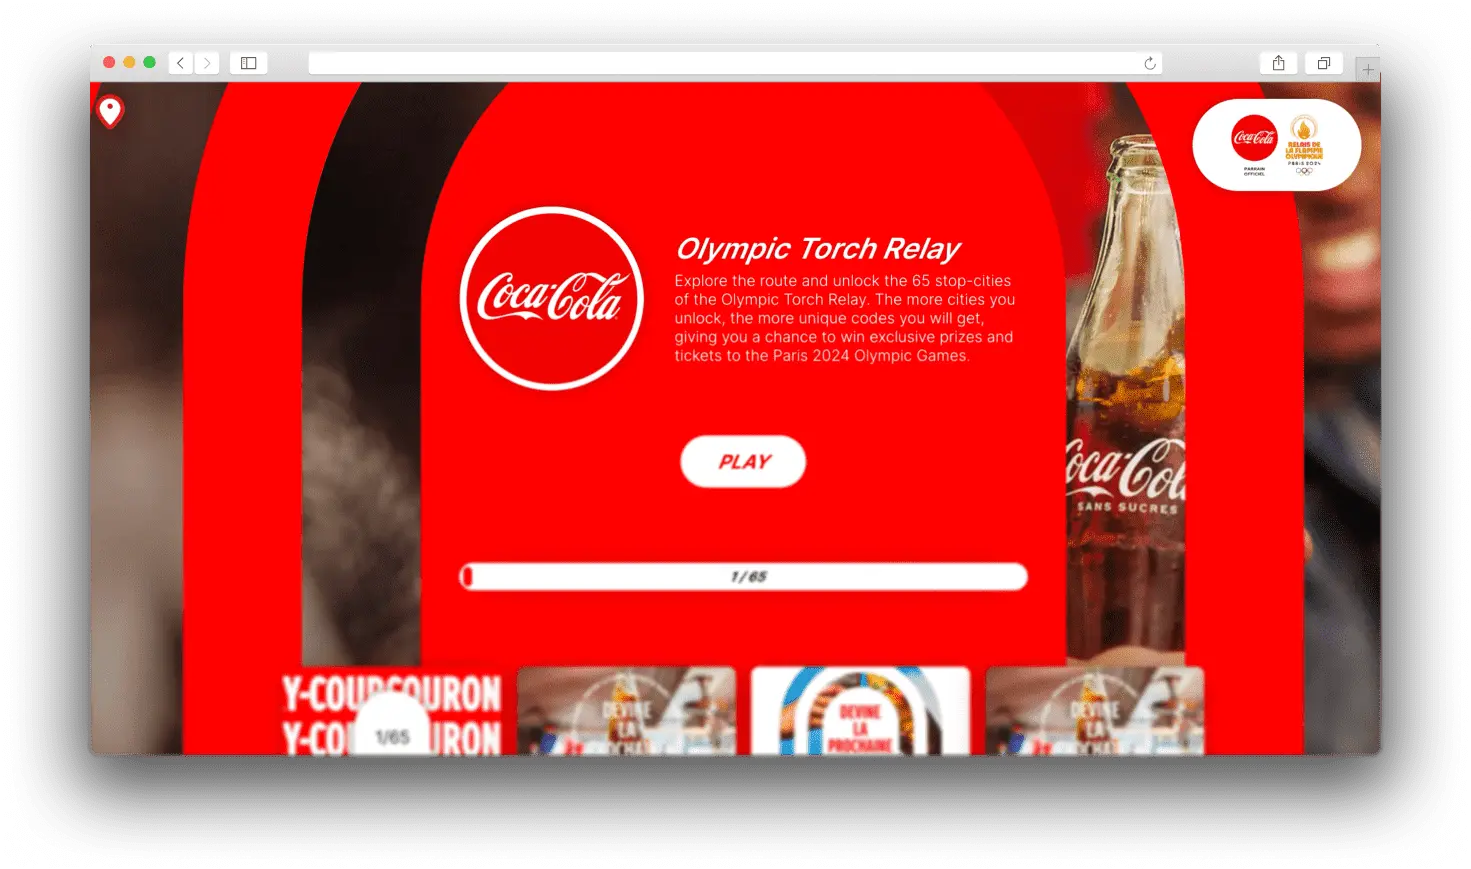Go forward with the browser forward arrow
Screen dimensions: 1471x869
[207, 63]
